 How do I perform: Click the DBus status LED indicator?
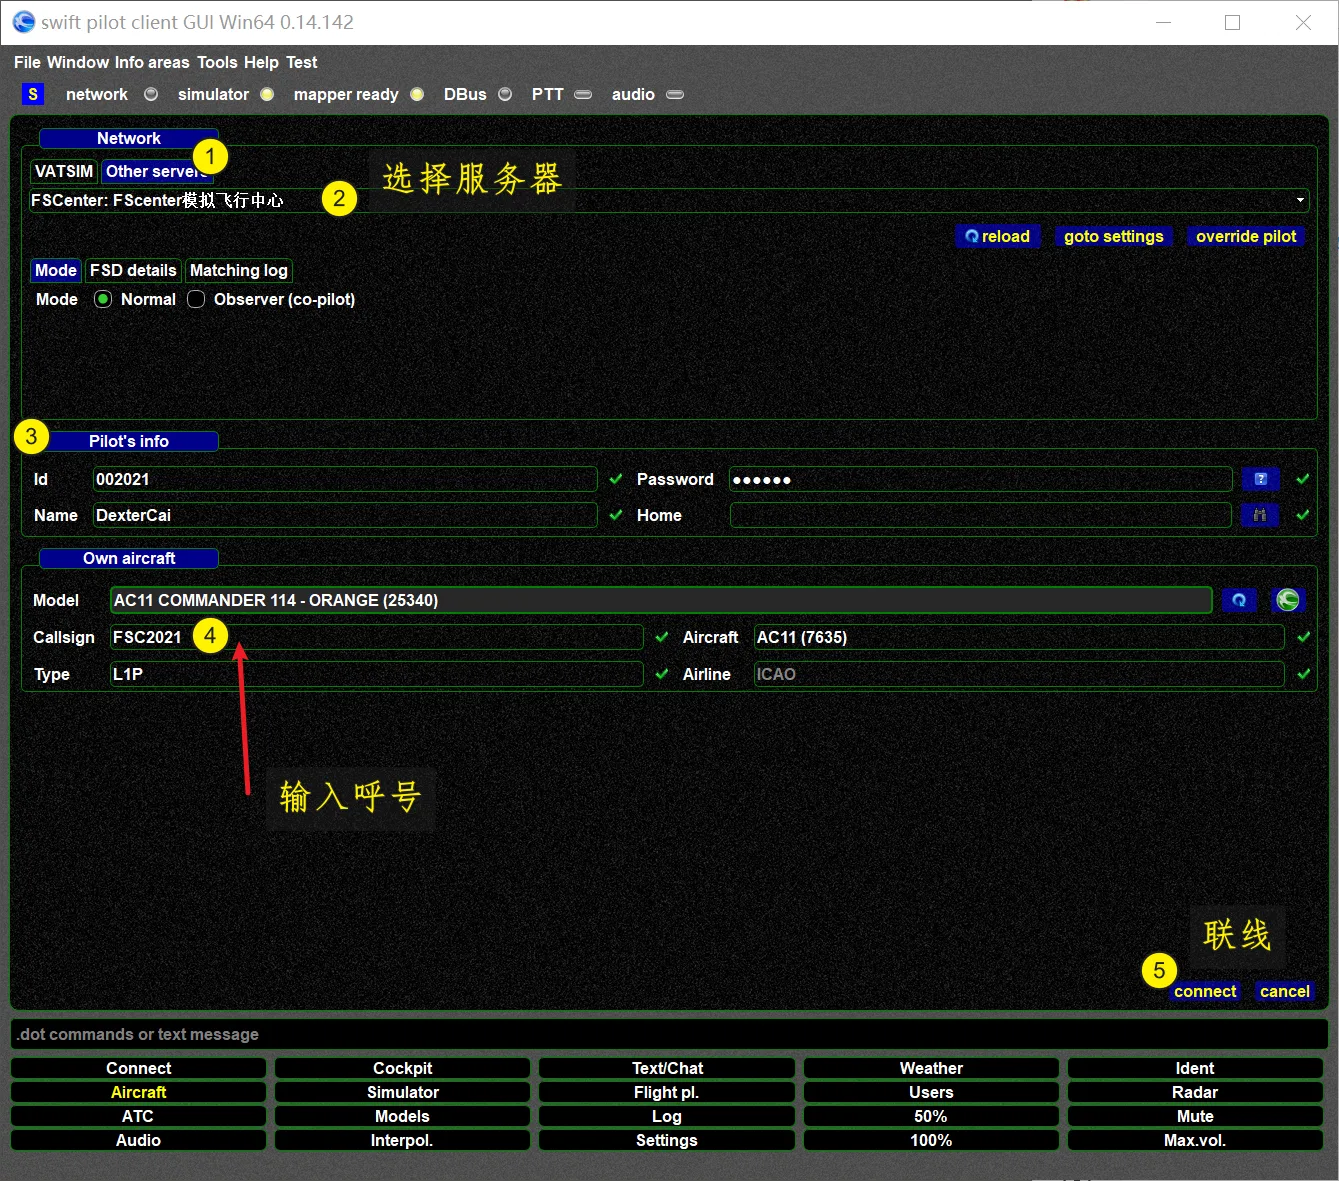point(505,94)
